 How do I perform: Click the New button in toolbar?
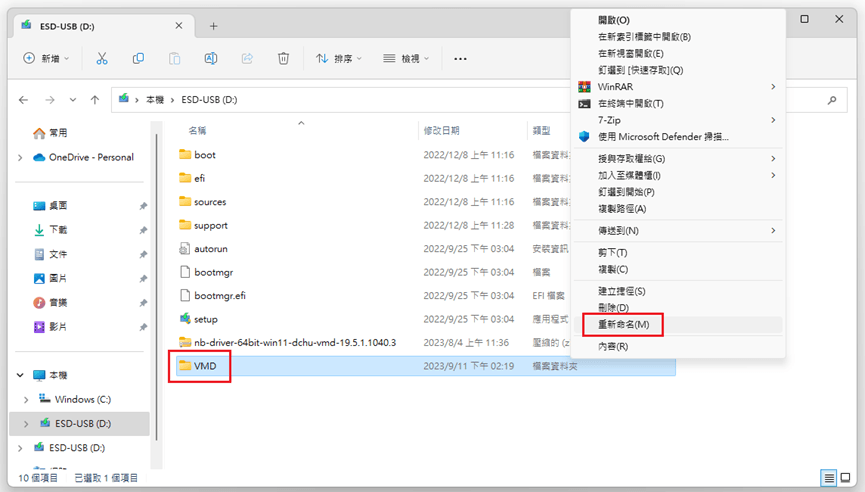coord(46,59)
